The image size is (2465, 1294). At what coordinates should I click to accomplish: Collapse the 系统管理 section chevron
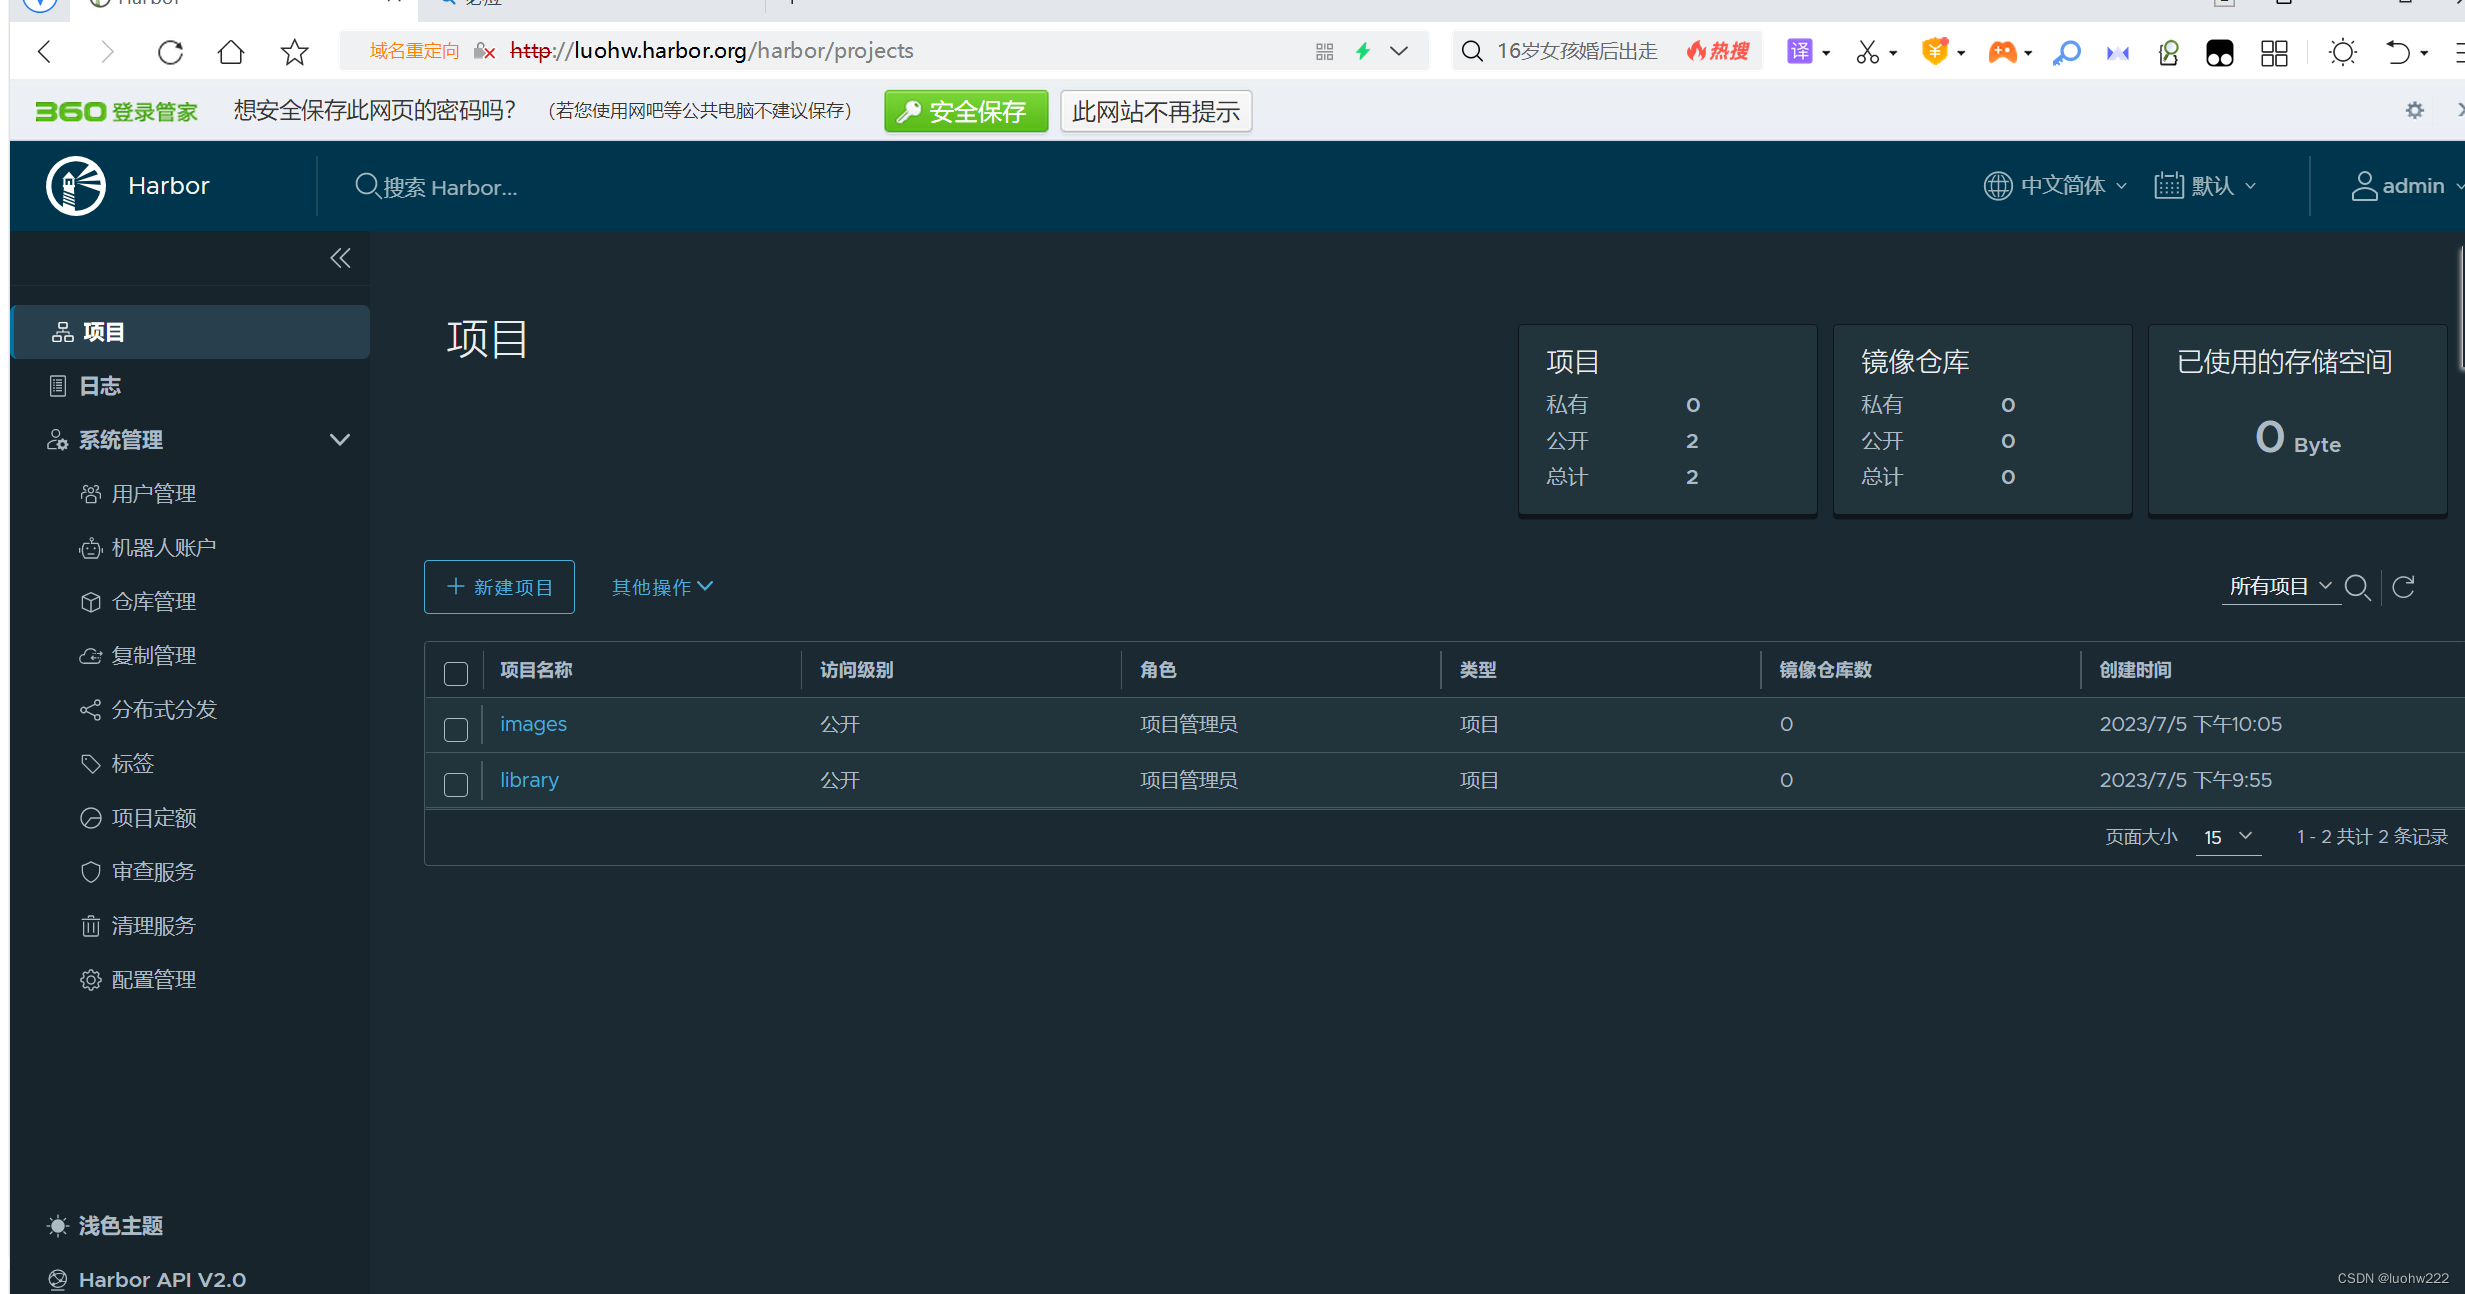tap(340, 440)
